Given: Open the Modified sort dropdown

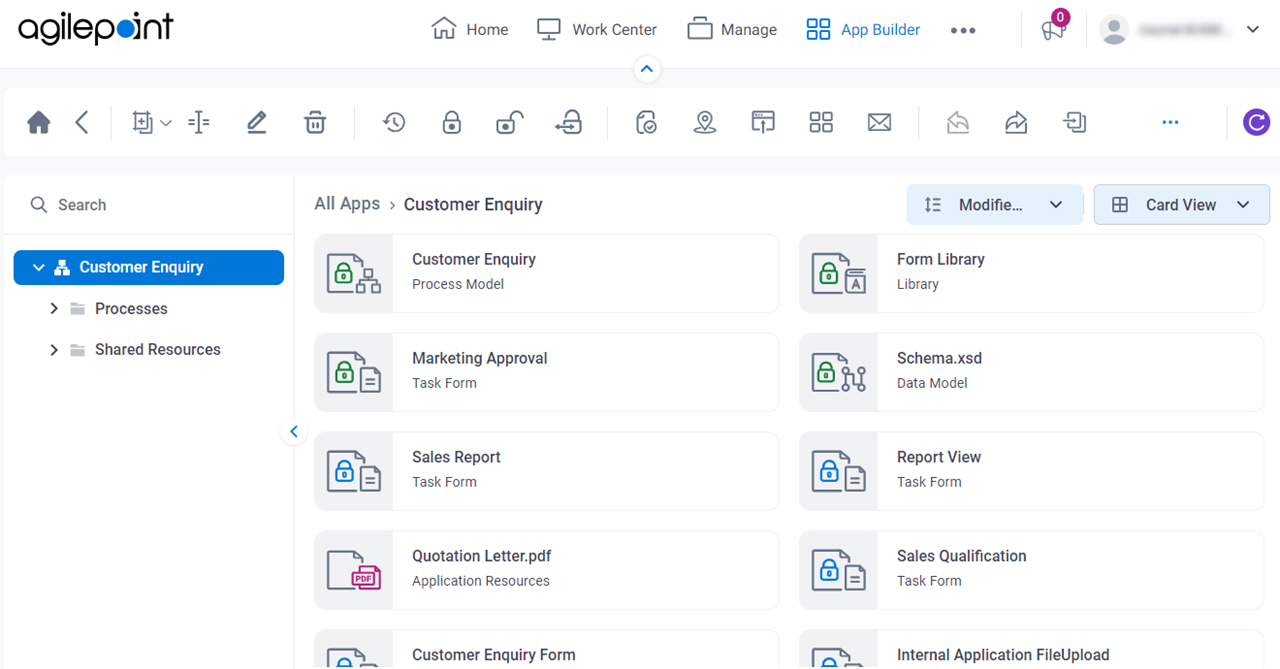Looking at the screenshot, I should tap(994, 204).
